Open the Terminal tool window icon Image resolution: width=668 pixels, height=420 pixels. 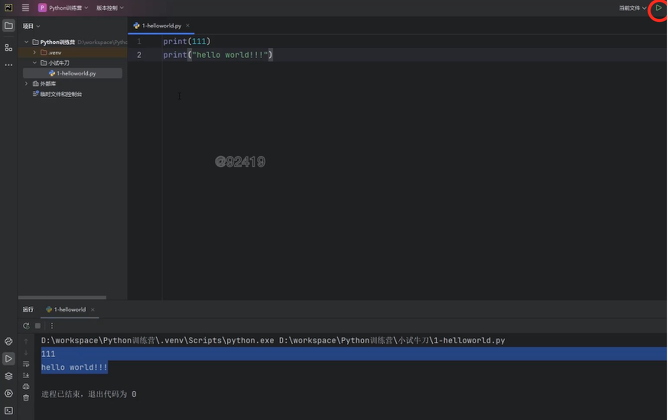pyautogui.click(x=9, y=411)
